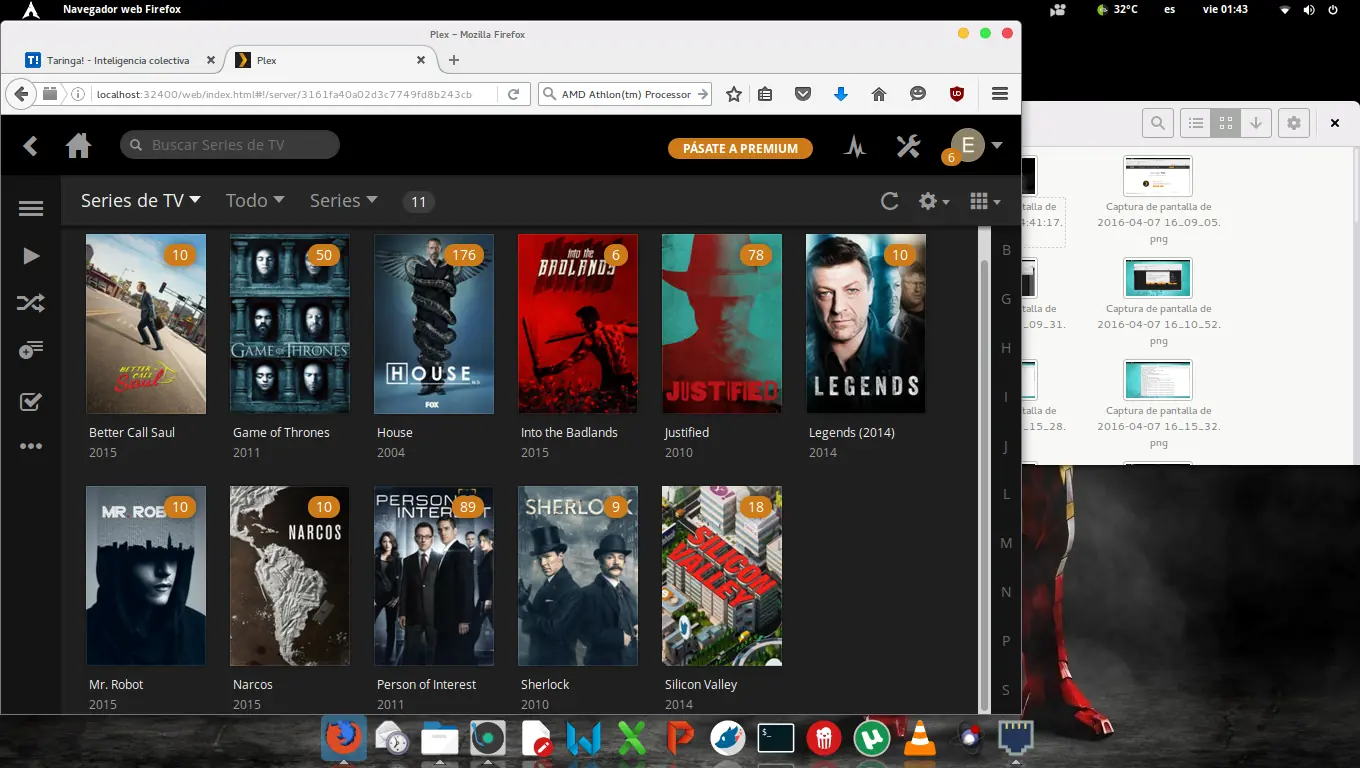This screenshot has height=768, width=1360.
Task: Open the Game of Thrones title link
Action: pos(281,433)
